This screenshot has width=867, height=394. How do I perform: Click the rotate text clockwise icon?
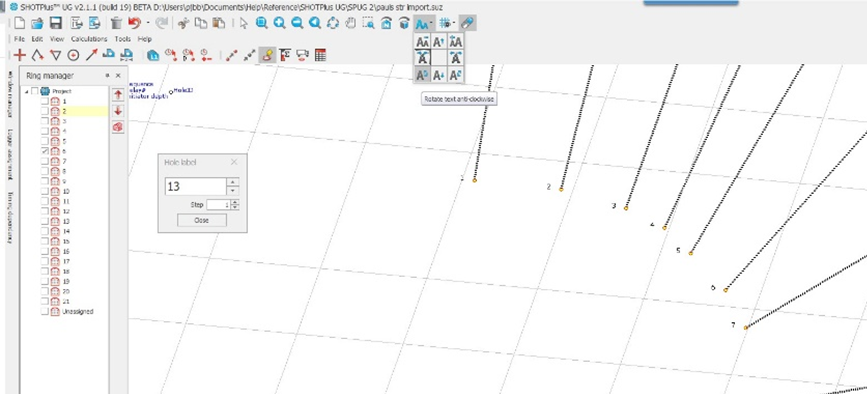pyautogui.click(x=456, y=75)
